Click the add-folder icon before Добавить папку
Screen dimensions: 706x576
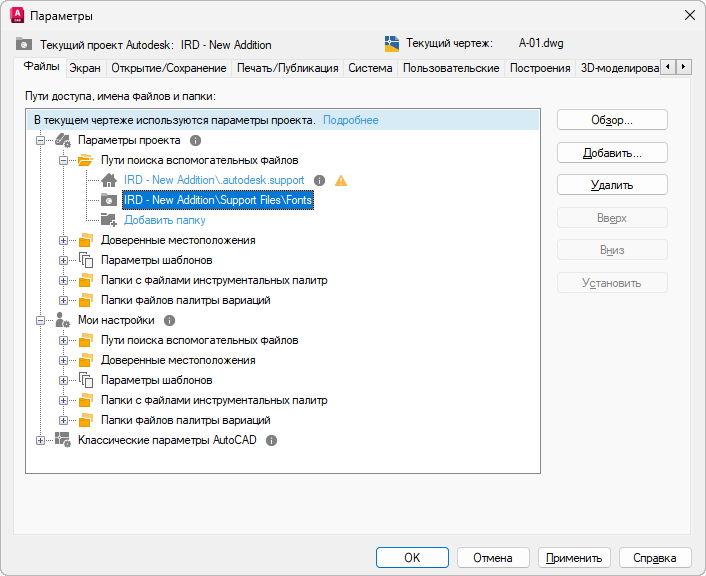tap(109, 220)
